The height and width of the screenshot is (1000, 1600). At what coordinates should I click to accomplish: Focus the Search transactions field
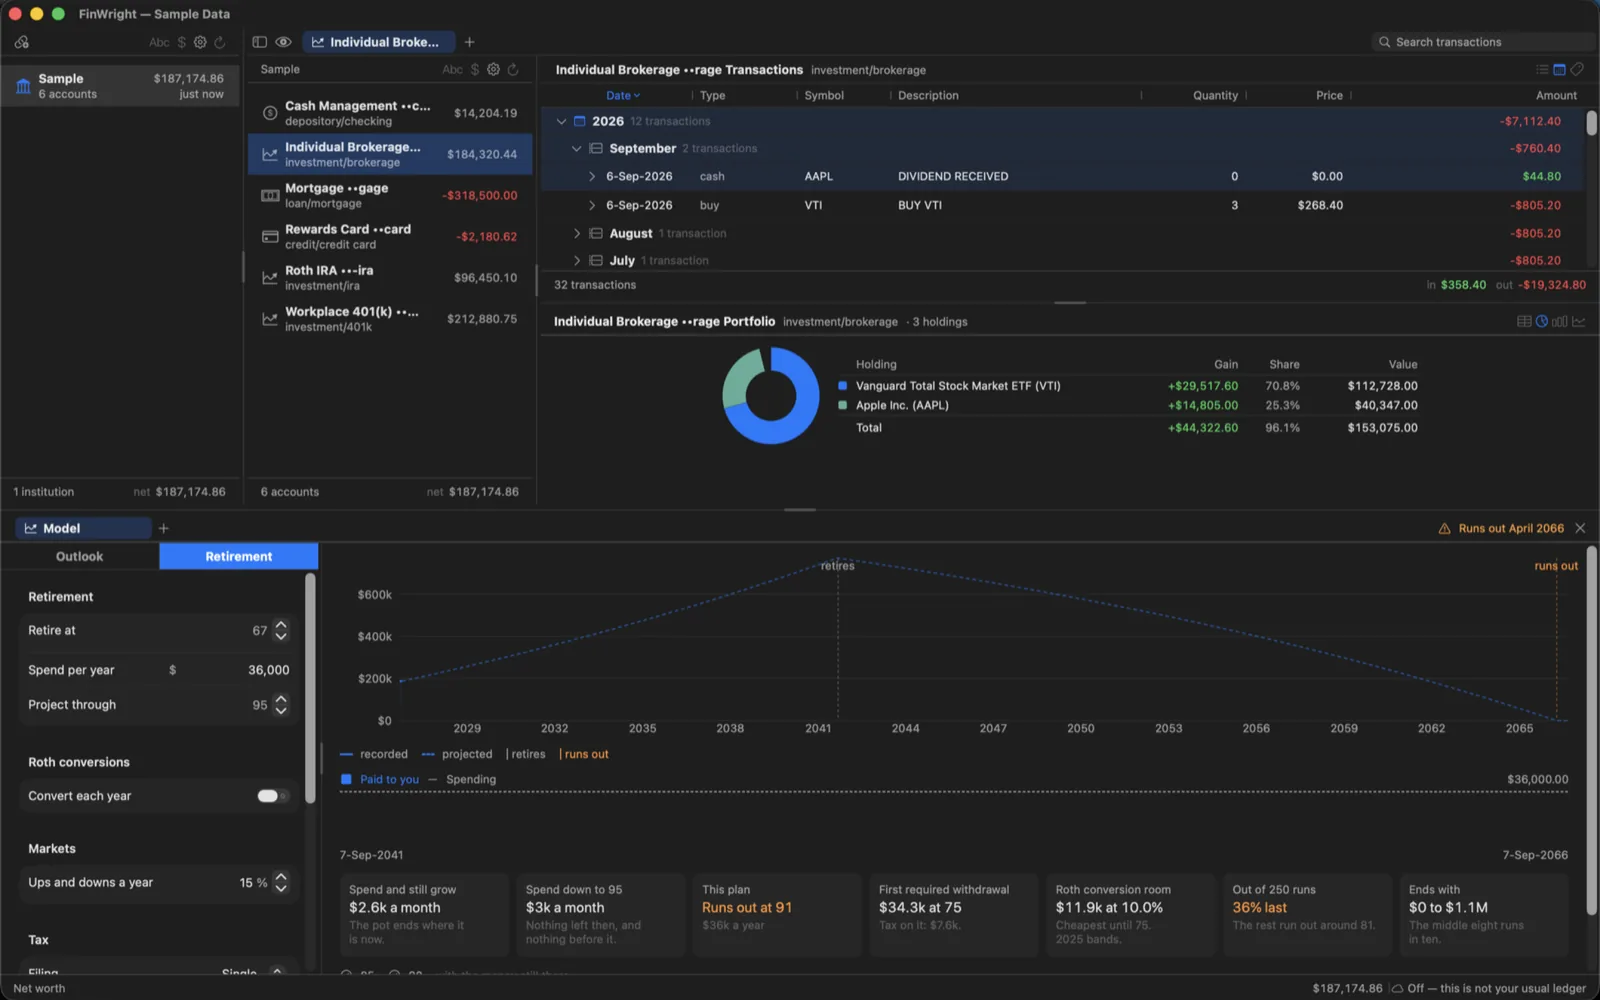click(1481, 42)
